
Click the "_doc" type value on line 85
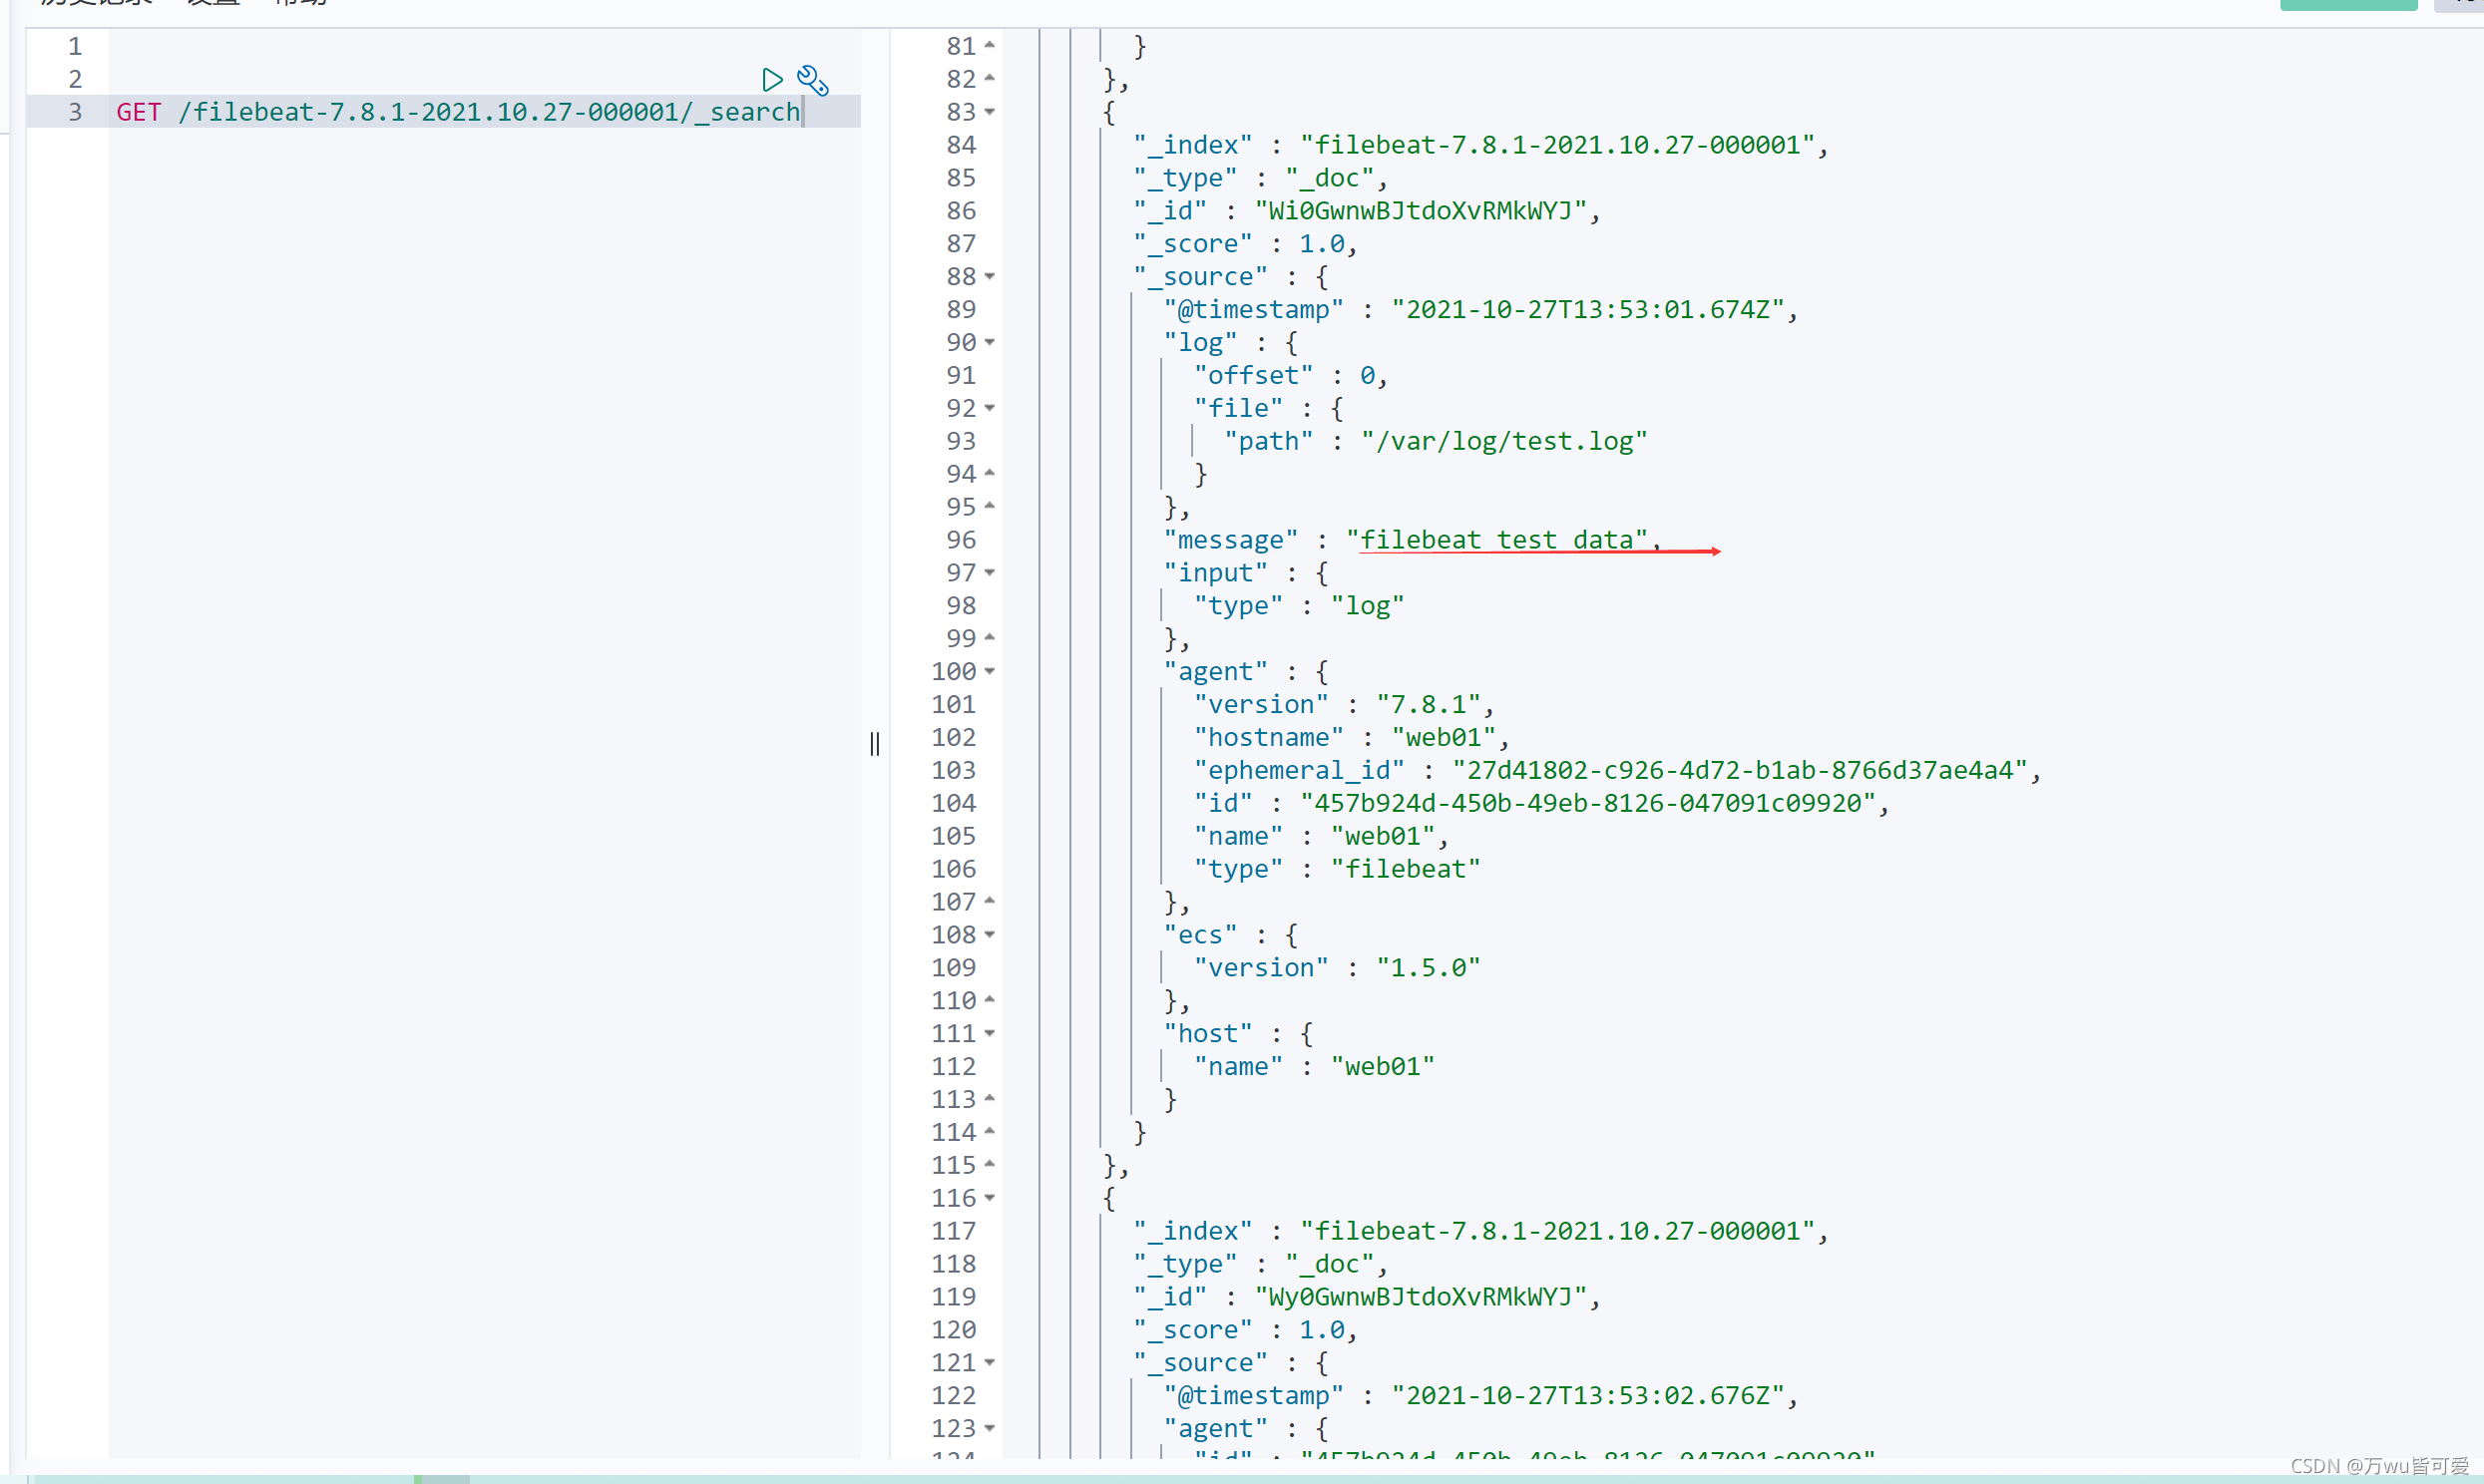pos(1329,178)
